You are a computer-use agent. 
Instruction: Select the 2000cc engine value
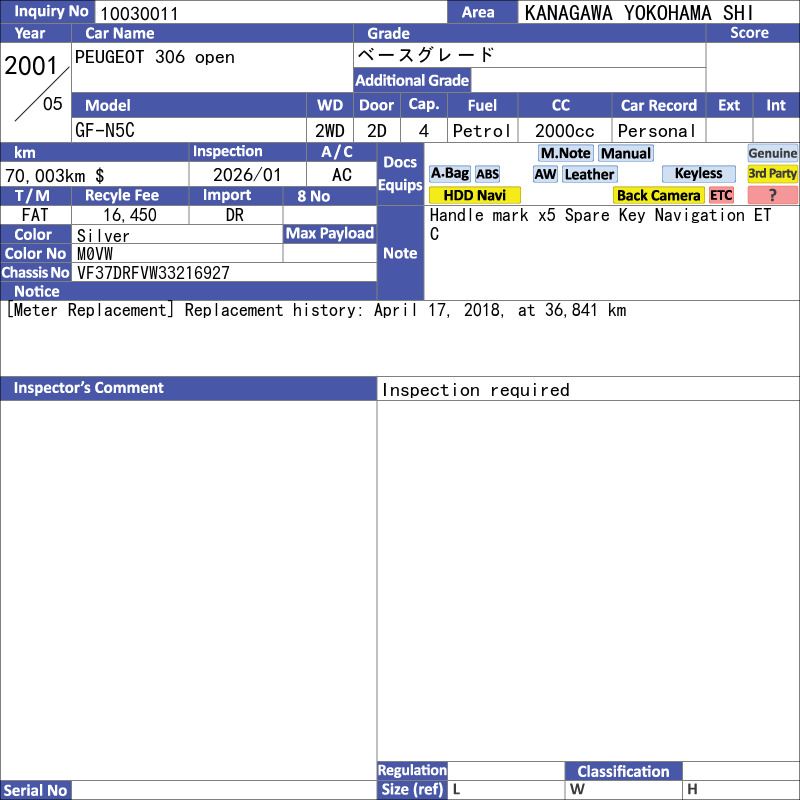point(564,131)
